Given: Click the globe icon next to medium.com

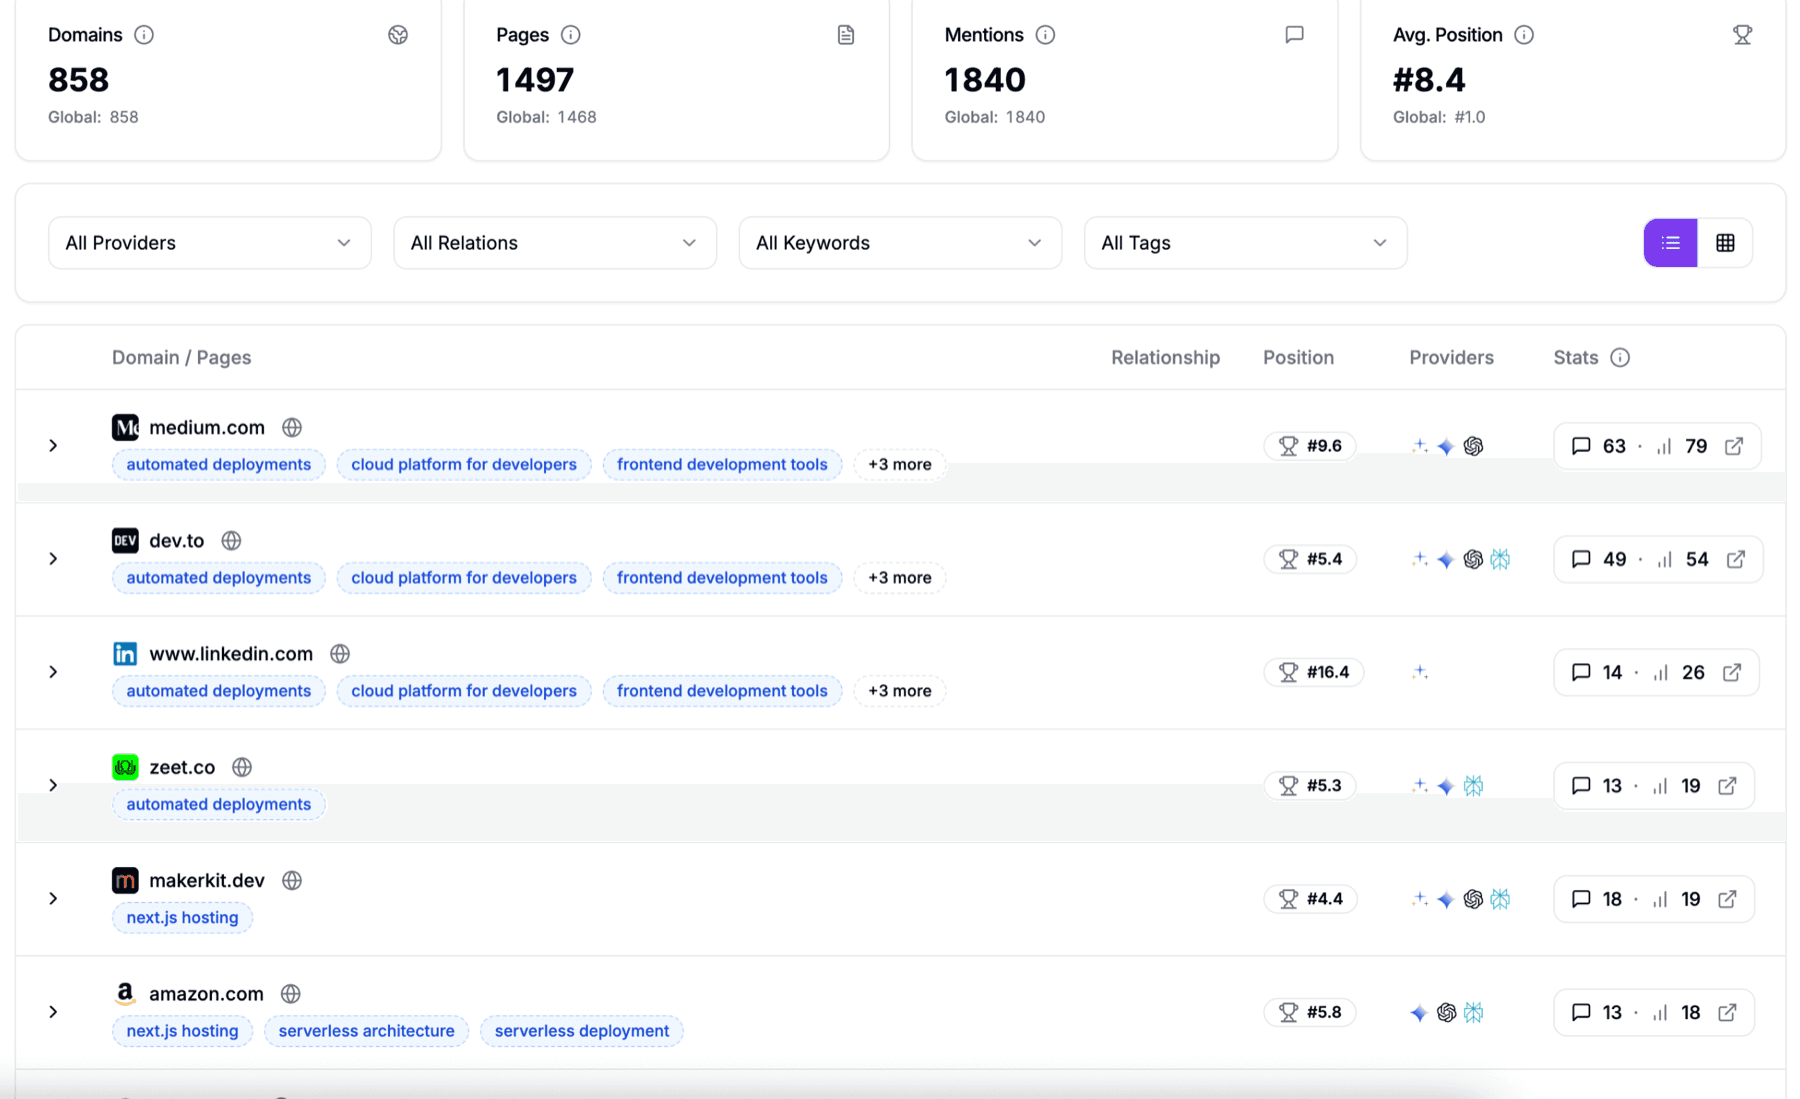Looking at the screenshot, I should [292, 428].
